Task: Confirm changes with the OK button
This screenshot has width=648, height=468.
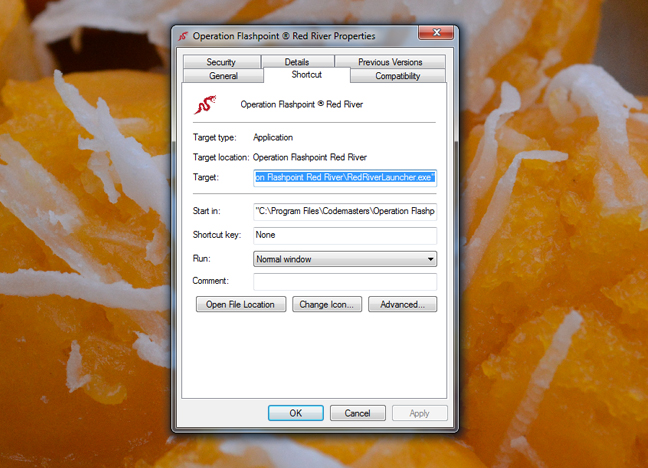Action: tap(296, 413)
